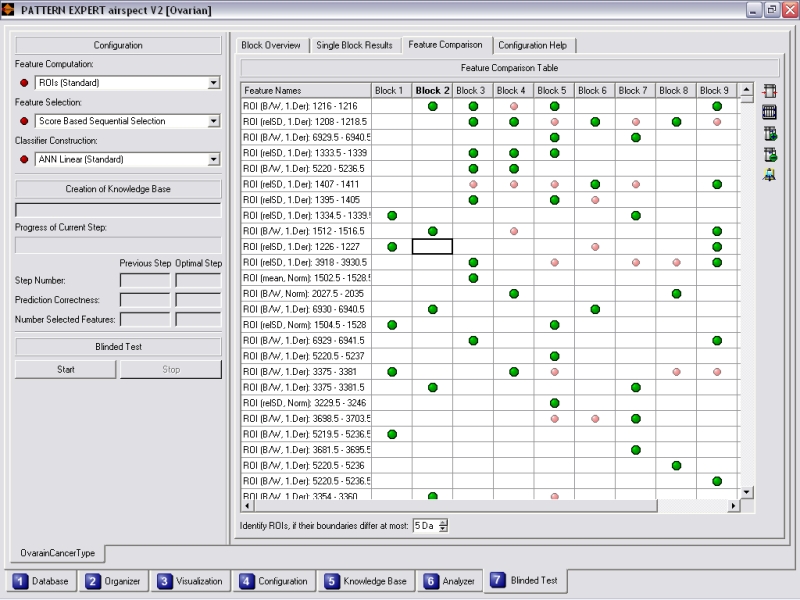Open the Analyzer step tab
800x600 pixels.
447,581
